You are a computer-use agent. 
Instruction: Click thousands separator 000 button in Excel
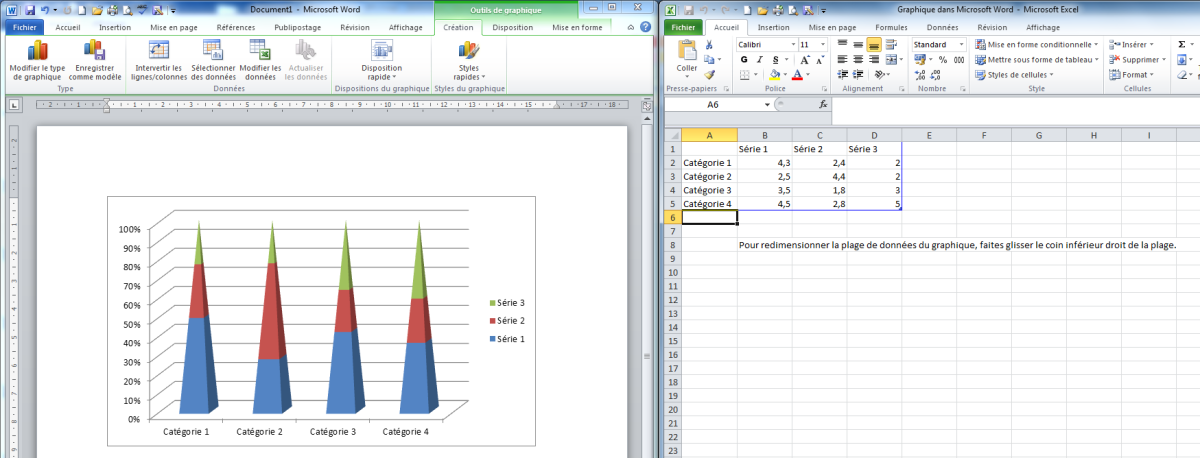959,60
